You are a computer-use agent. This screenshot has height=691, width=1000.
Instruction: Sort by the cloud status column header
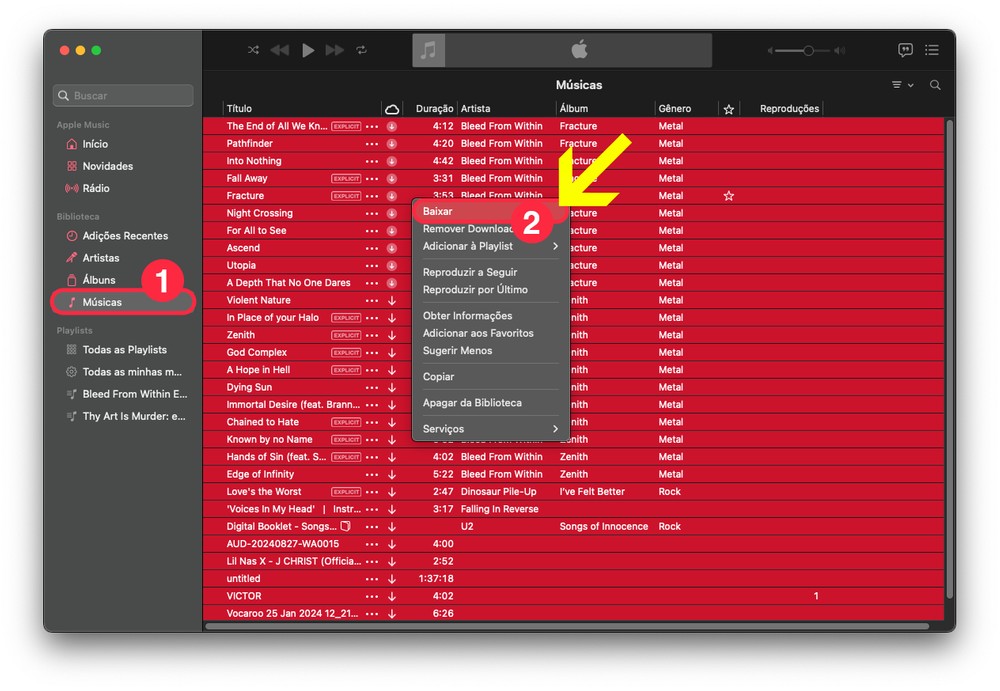click(392, 108)
